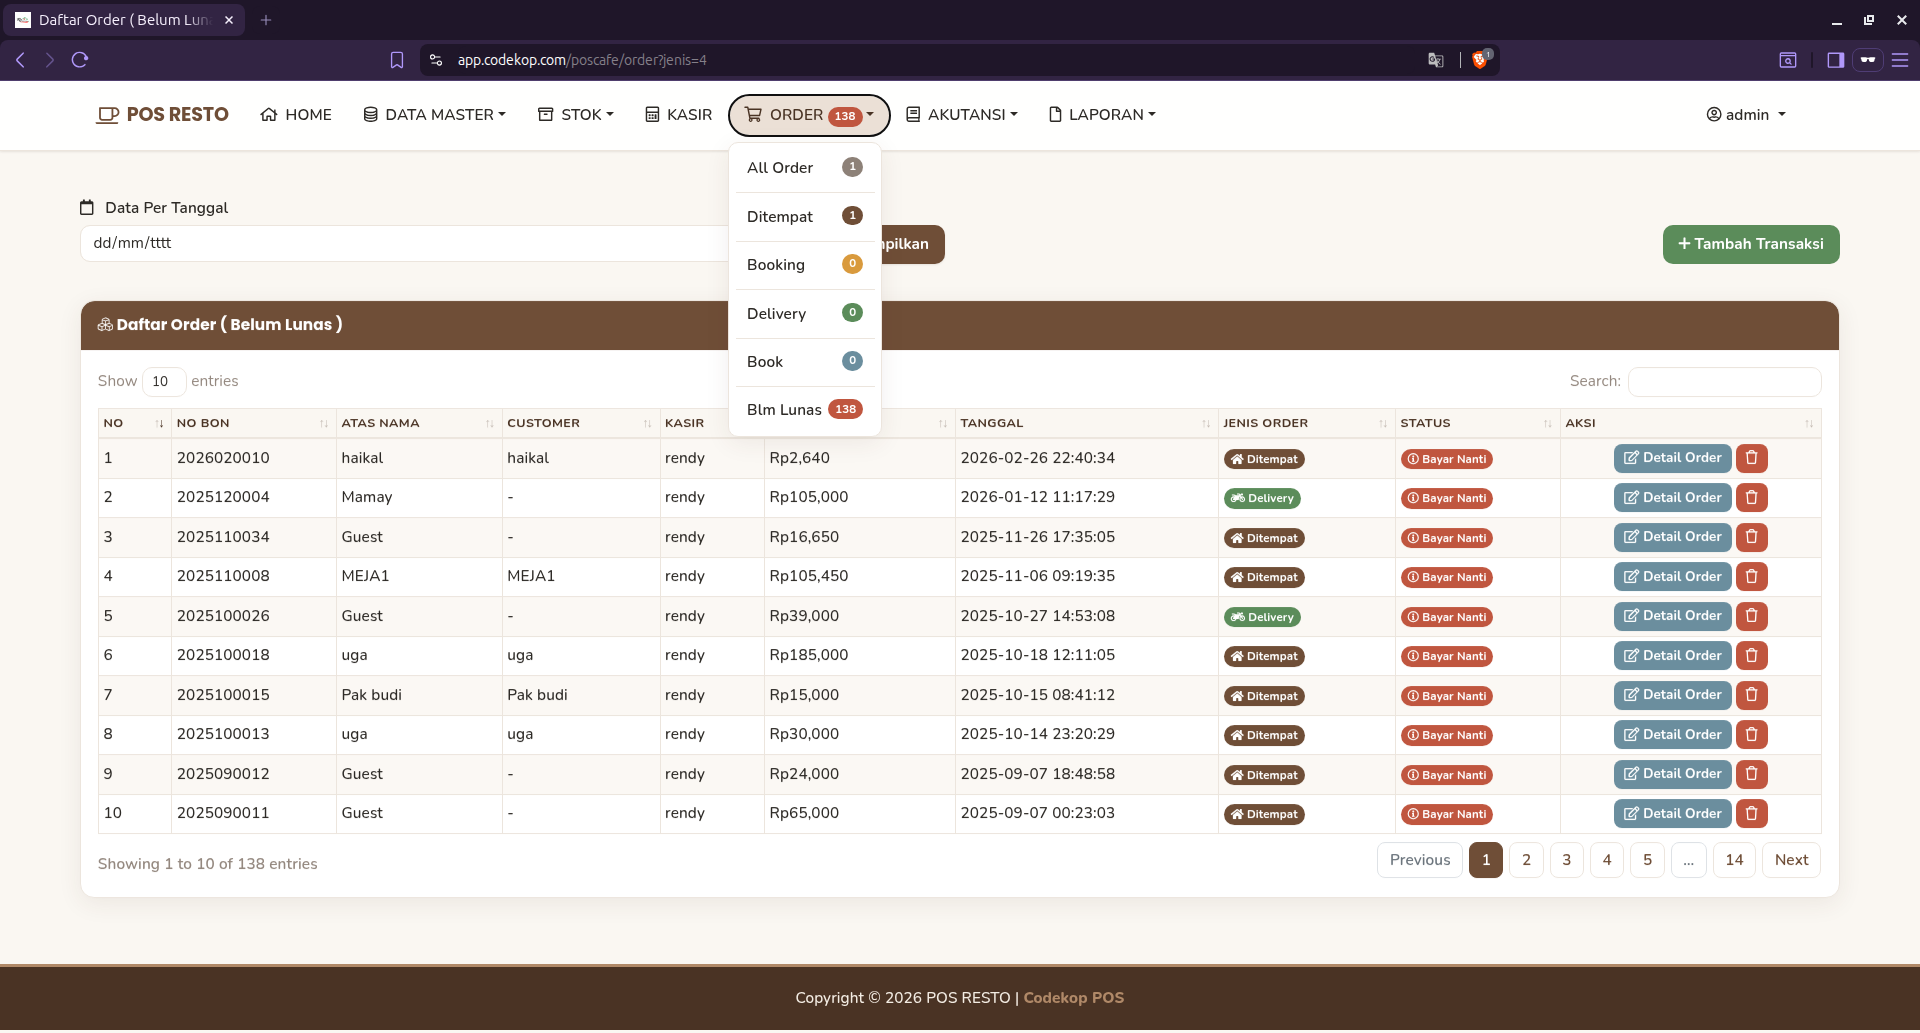Reload the browser page
Viewport: 1920px width, 1033px height.
coord(80,60)
